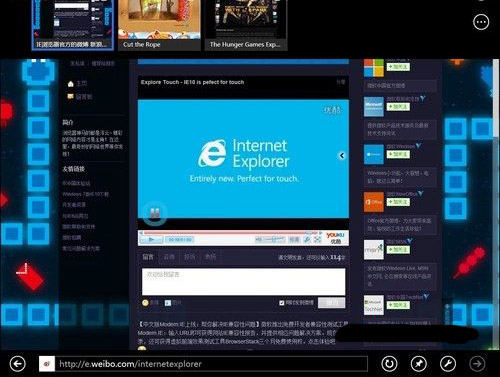Click the elapsed time display in the player
The height and width of the screenshot is (377, 500).
180,240
